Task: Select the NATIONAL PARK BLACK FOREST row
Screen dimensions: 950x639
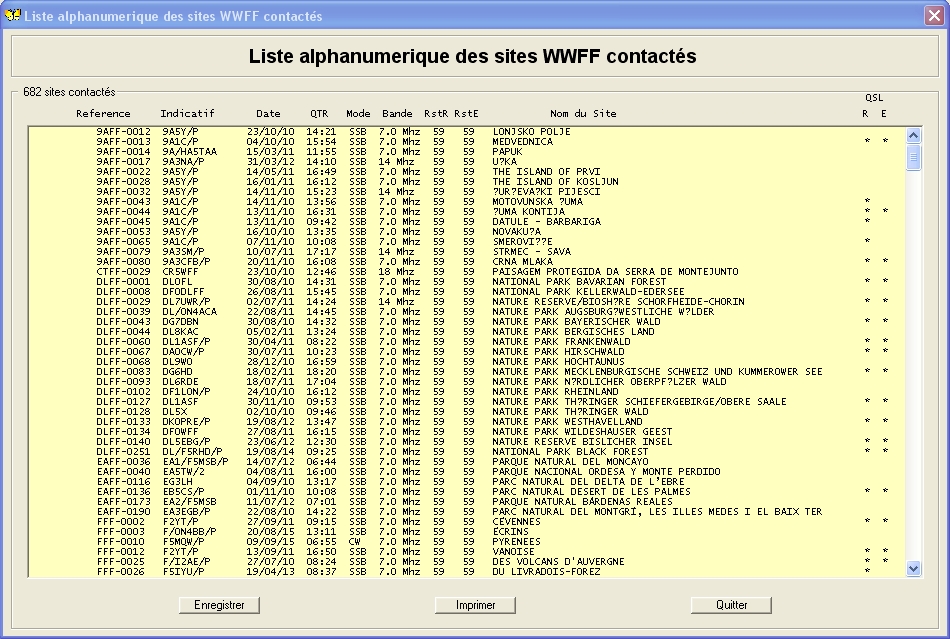Action: click(467, 451)
